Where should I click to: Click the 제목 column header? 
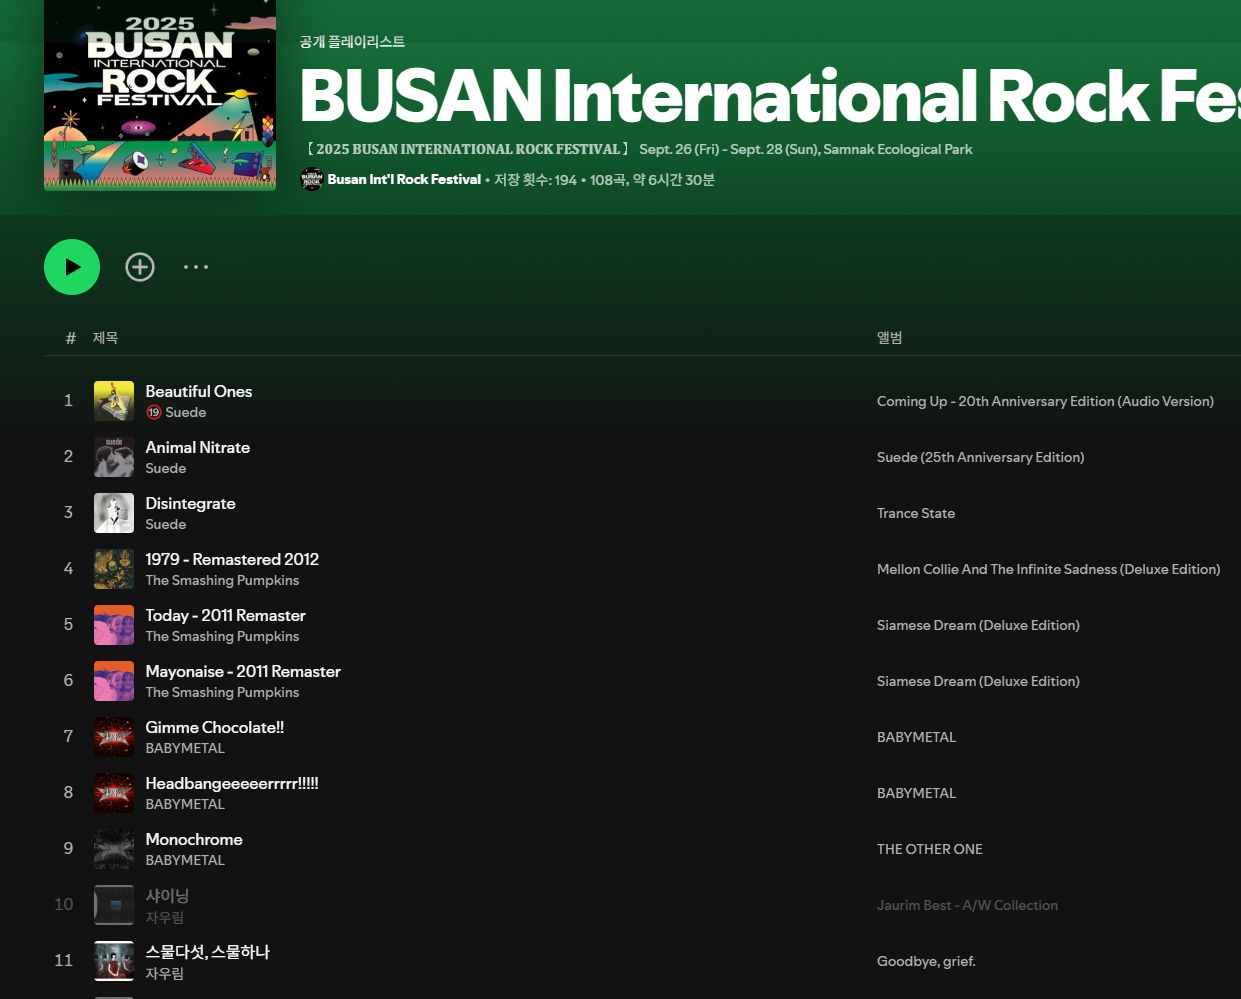pyautogui.click(x=105, y=338)
